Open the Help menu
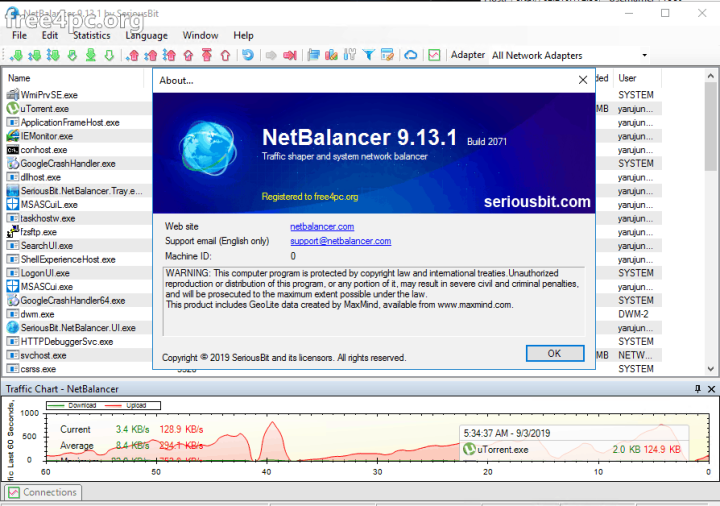This screenshot has width=720, height=506. [243, 35]
